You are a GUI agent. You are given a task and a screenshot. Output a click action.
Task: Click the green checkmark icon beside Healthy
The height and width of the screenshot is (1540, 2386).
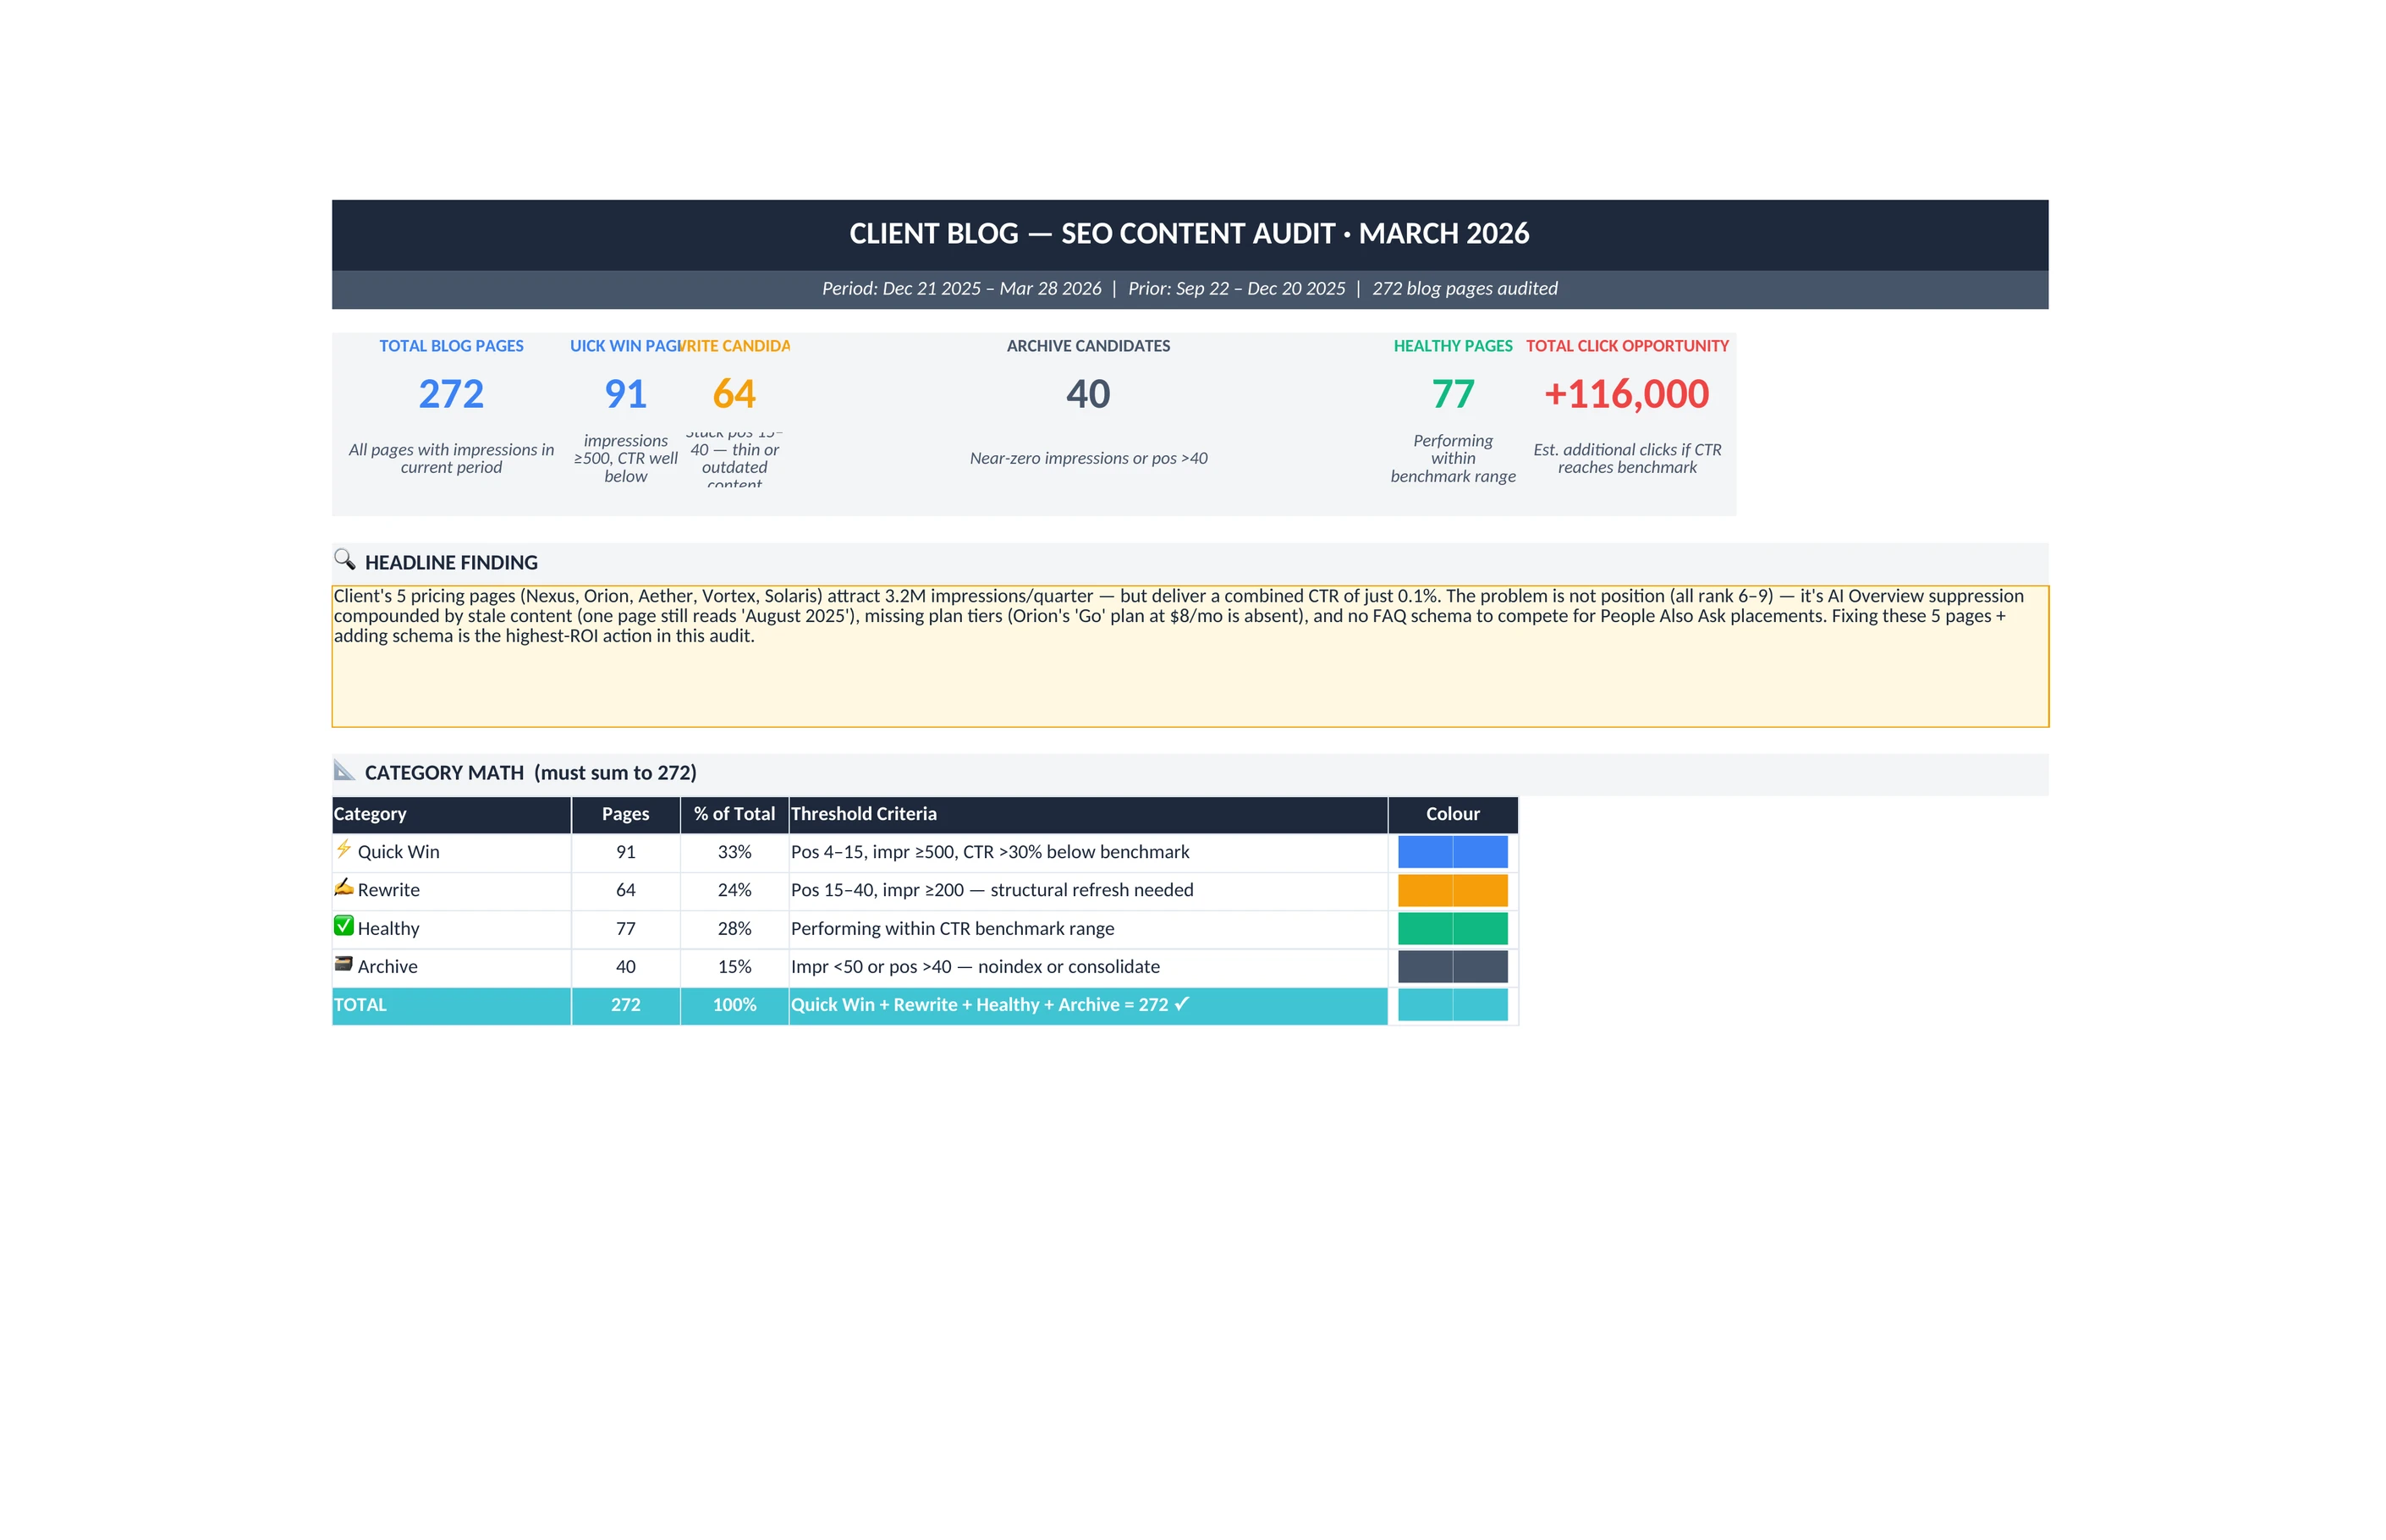[343, 926]
